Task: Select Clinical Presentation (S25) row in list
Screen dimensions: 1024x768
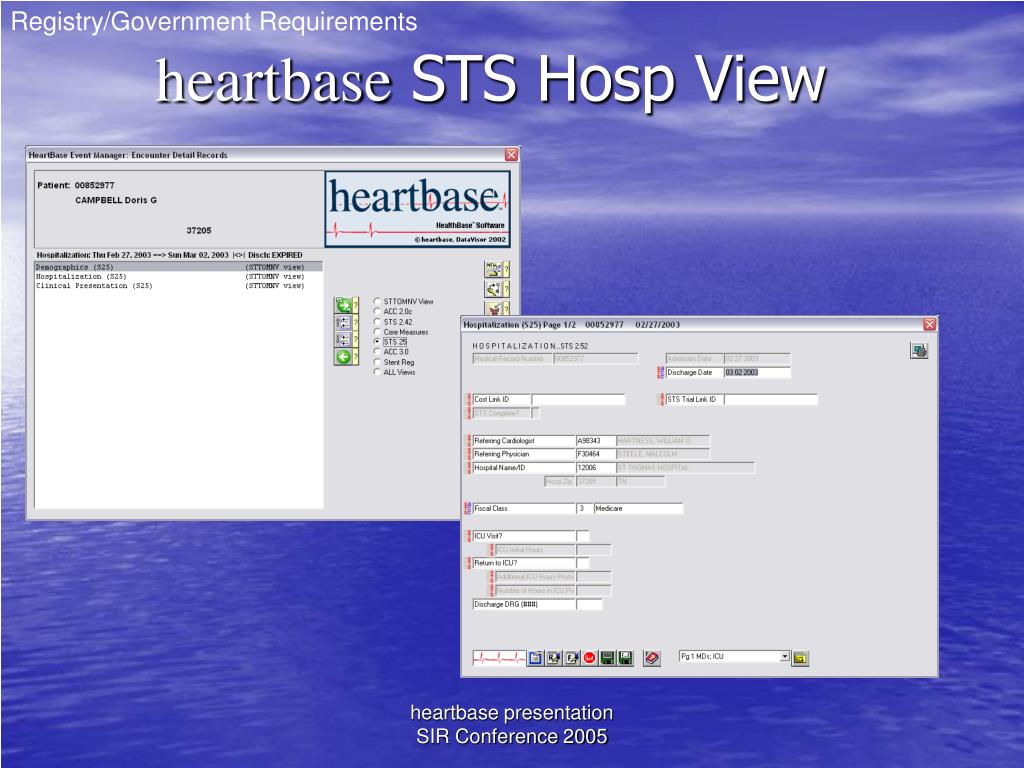Action: [178, 285]
